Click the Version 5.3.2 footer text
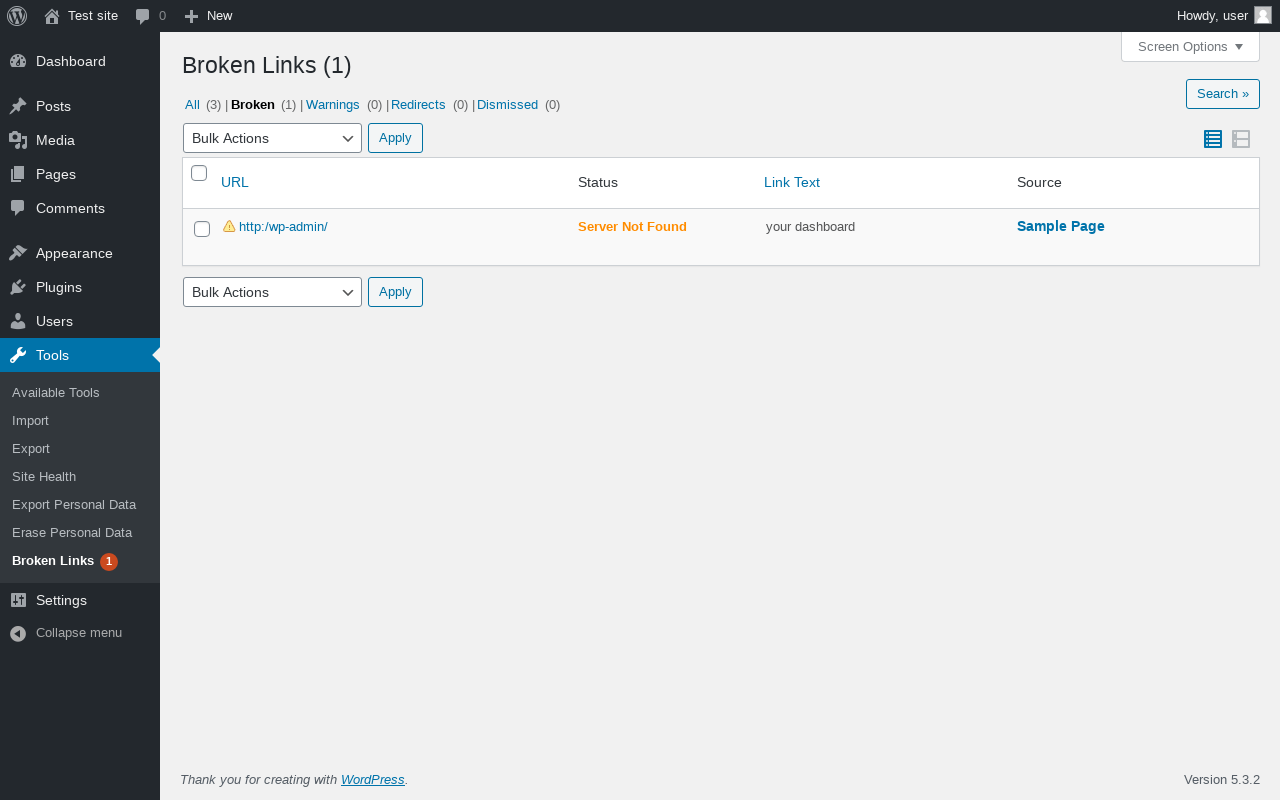Viewport: 1280px width, 800px height. 1222,780
